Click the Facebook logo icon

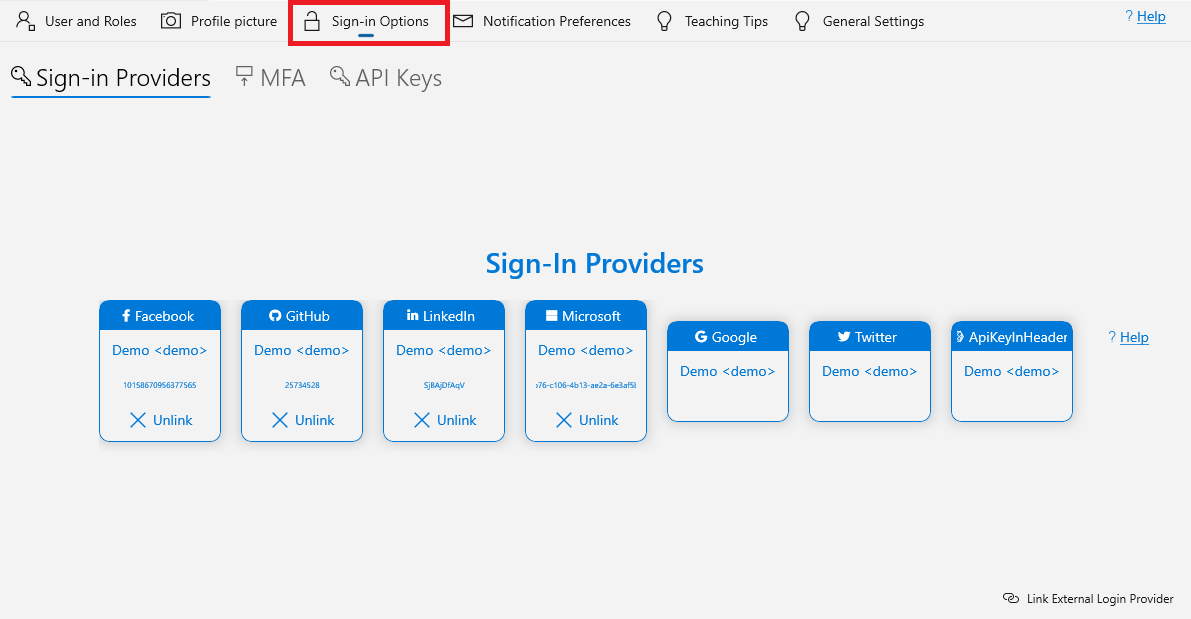(126, 315)
